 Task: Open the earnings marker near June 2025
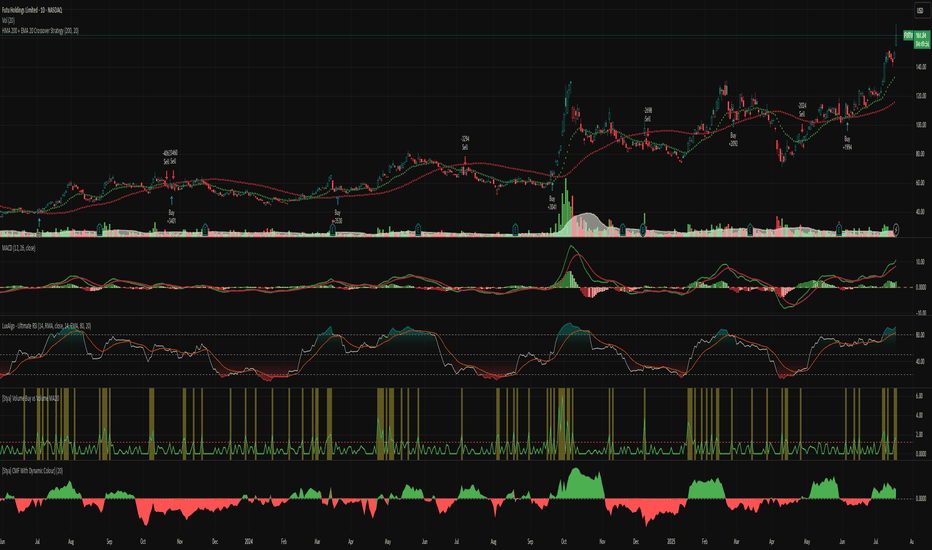tap(839, 230)
